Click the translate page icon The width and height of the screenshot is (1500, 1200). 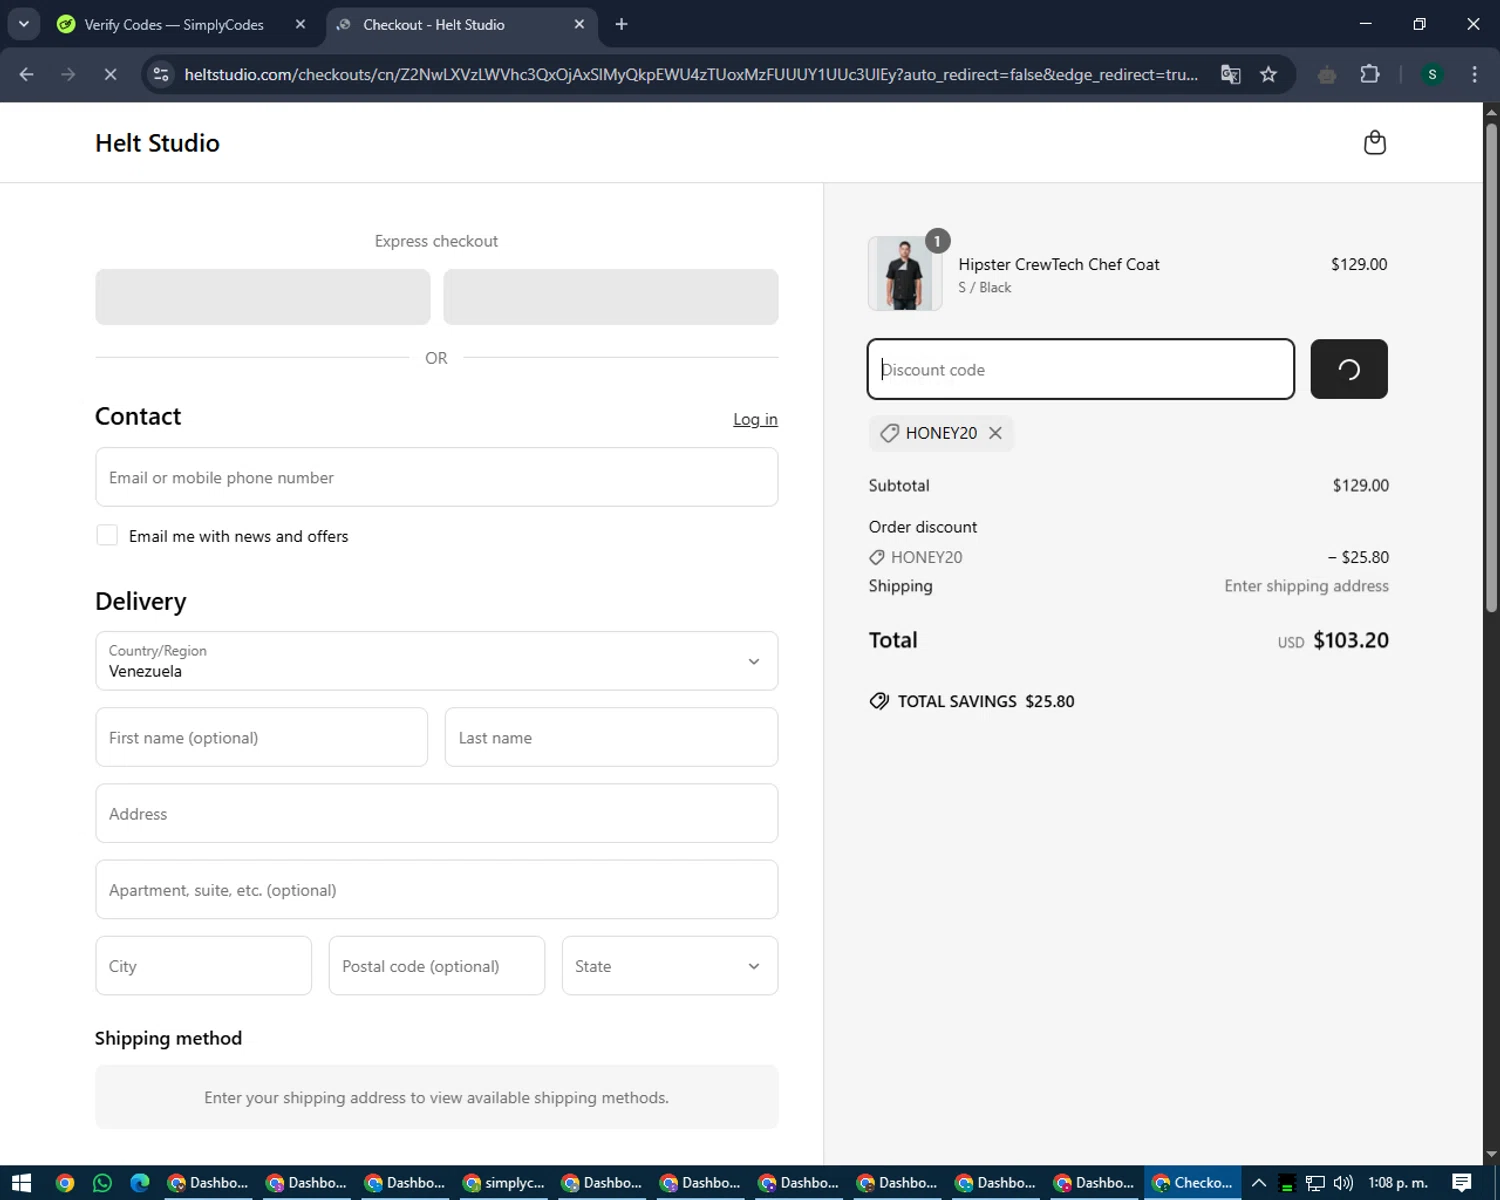pos(1231,74)
